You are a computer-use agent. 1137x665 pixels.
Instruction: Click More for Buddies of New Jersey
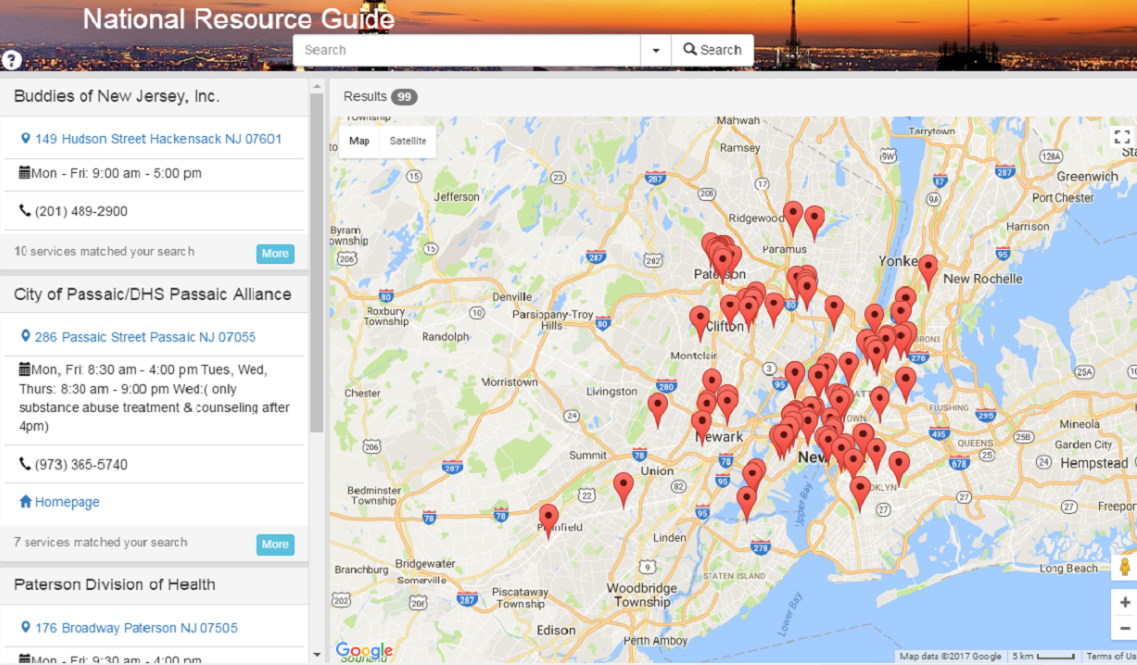(x=275, y=253)
